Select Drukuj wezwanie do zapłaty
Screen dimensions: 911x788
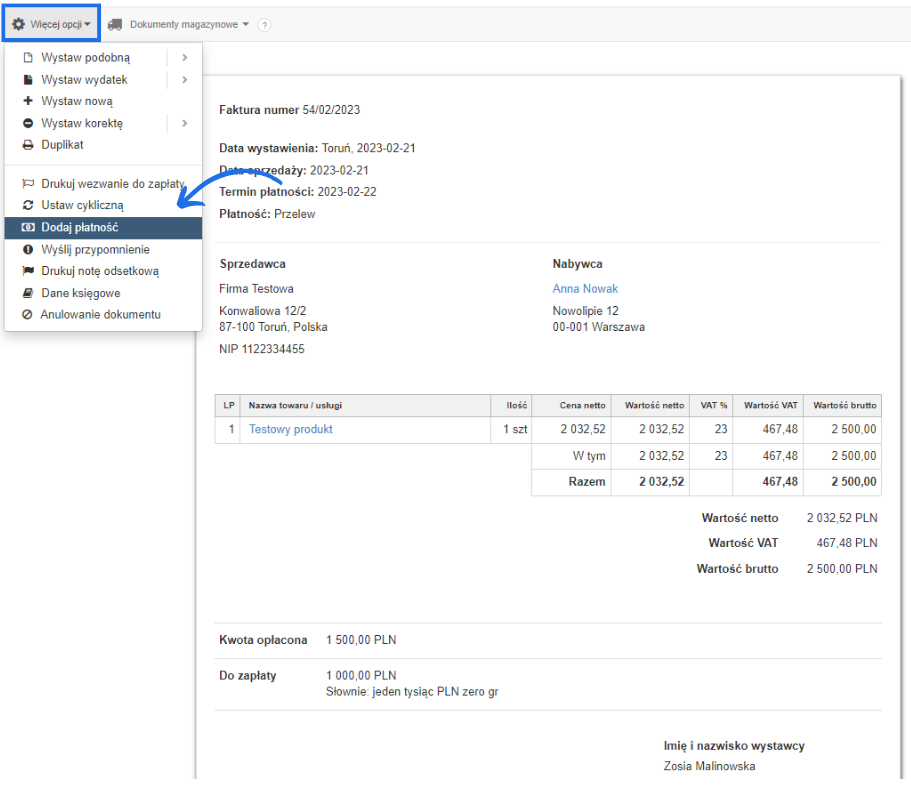(112, 184)
